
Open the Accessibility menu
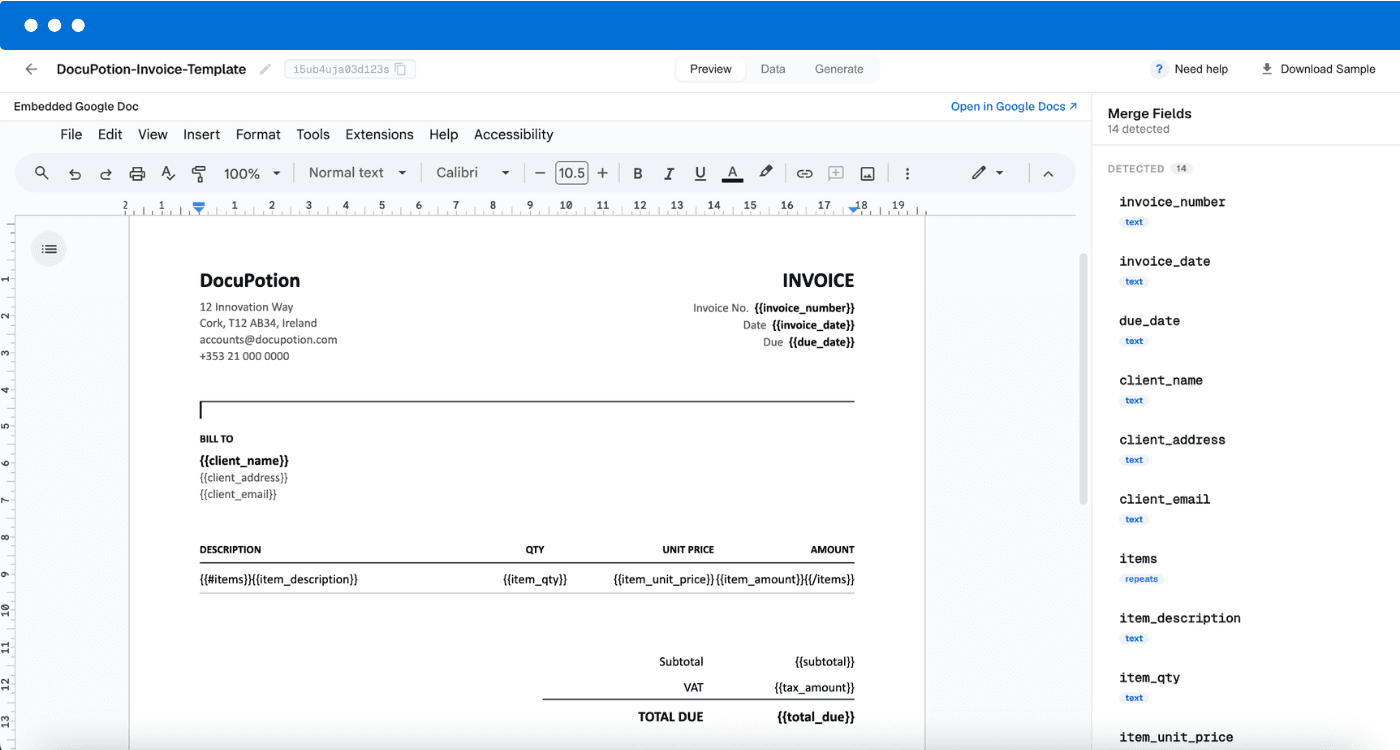pos(514,134)
